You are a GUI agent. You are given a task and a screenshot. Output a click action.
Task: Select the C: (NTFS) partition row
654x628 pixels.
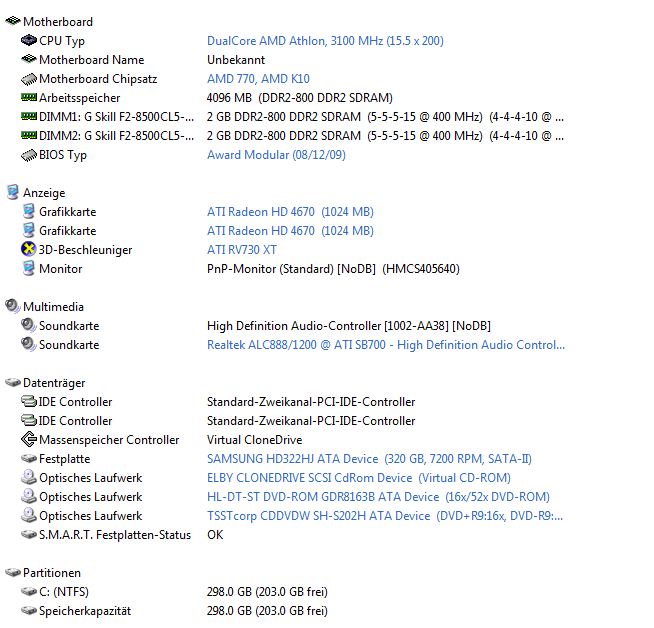click(174, 592)
